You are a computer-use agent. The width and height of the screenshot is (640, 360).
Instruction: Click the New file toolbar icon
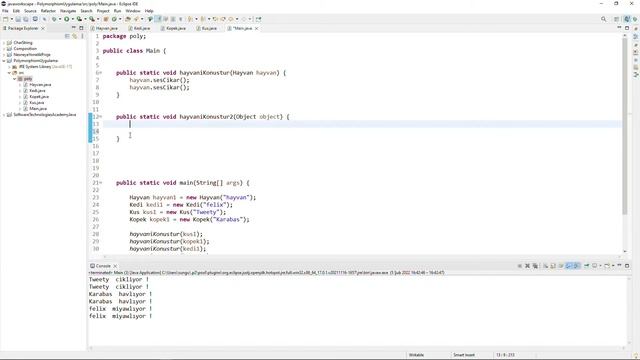pos(5,19)
